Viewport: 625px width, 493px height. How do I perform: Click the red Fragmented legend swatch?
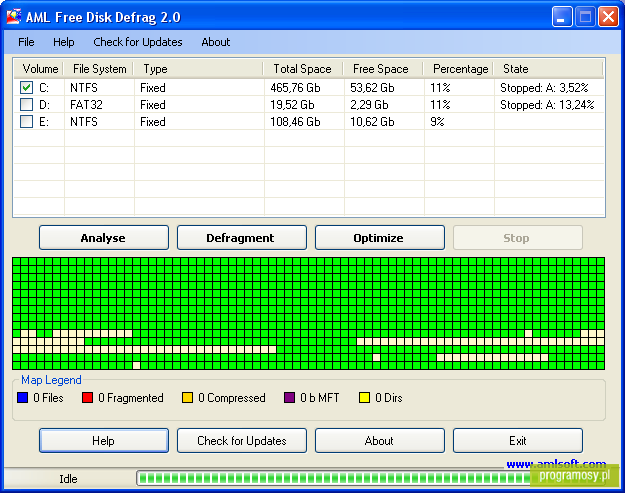[87, 397]
